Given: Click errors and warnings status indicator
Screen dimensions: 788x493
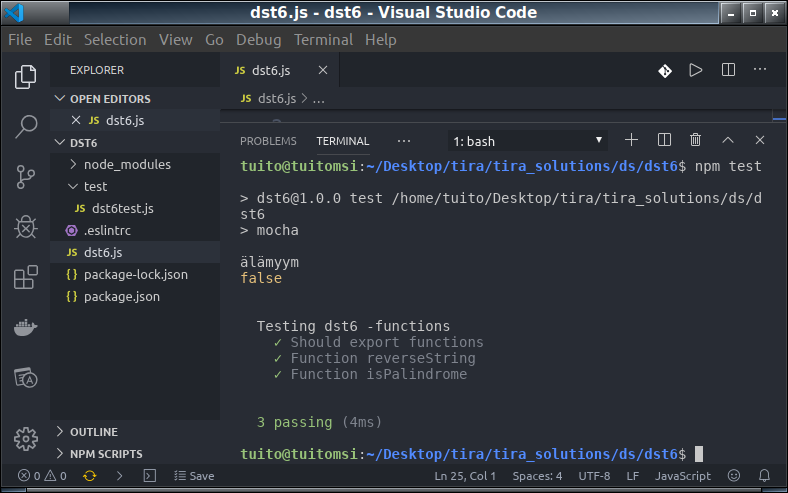Looking at the screenshot, I should point(42,476).
